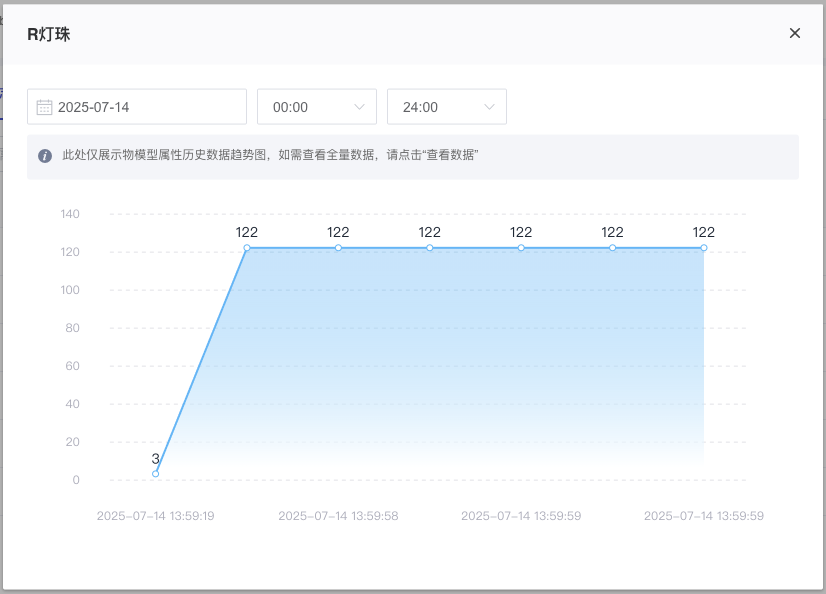
Task: Click the R灯珠 dialog title
Action: [48, 34]
